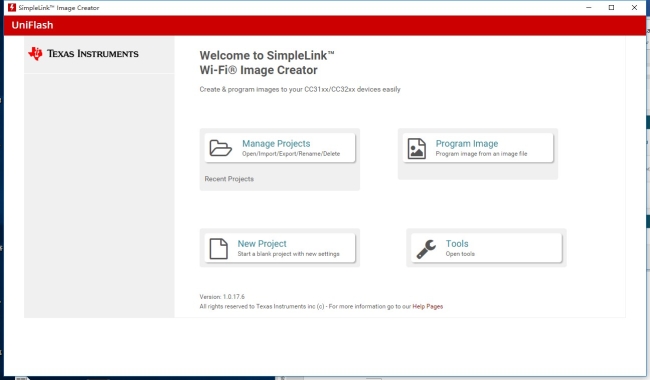Click the 'Open tools' subtitle text

click(x=460, y=254)
